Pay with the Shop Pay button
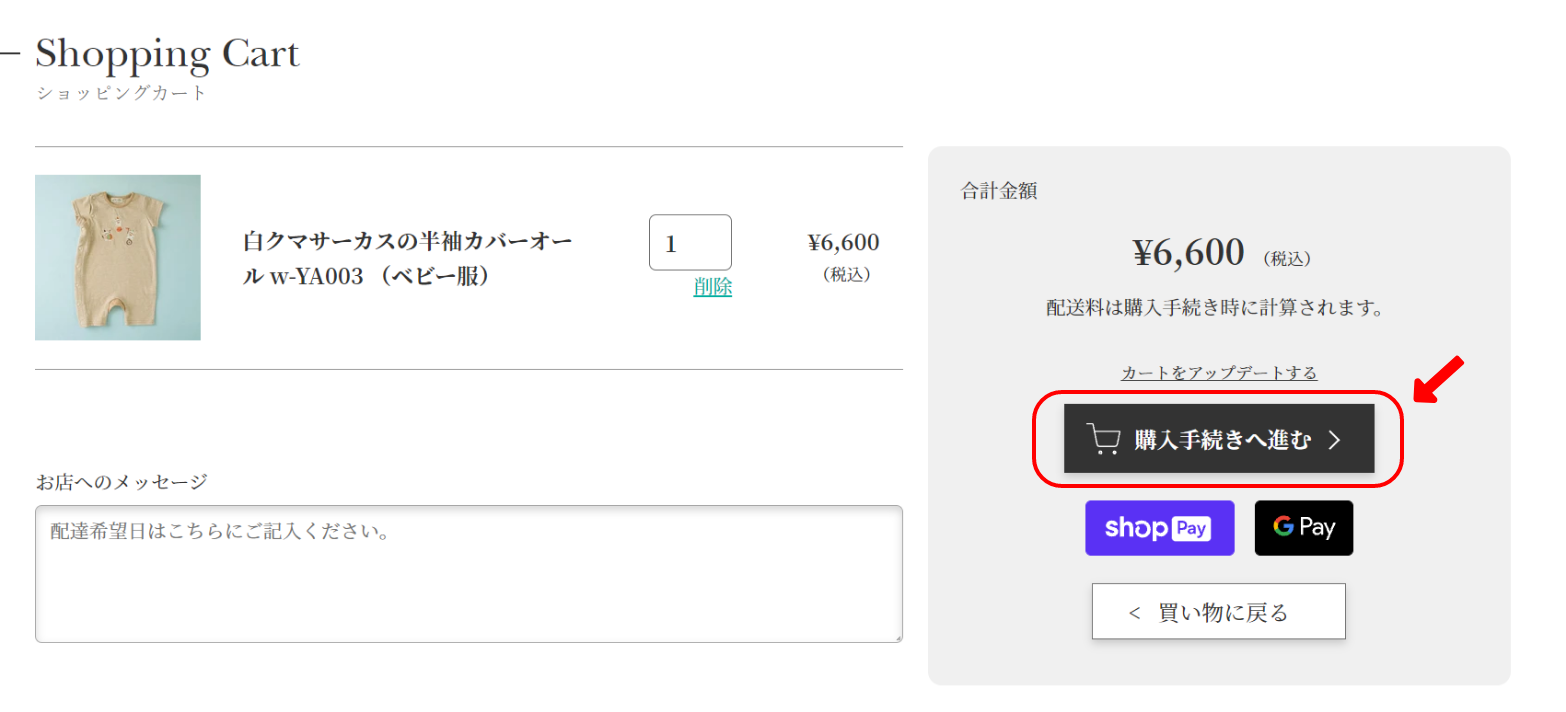The width and height of the screenshot is (1566, 712). (x=1159, y=528)
